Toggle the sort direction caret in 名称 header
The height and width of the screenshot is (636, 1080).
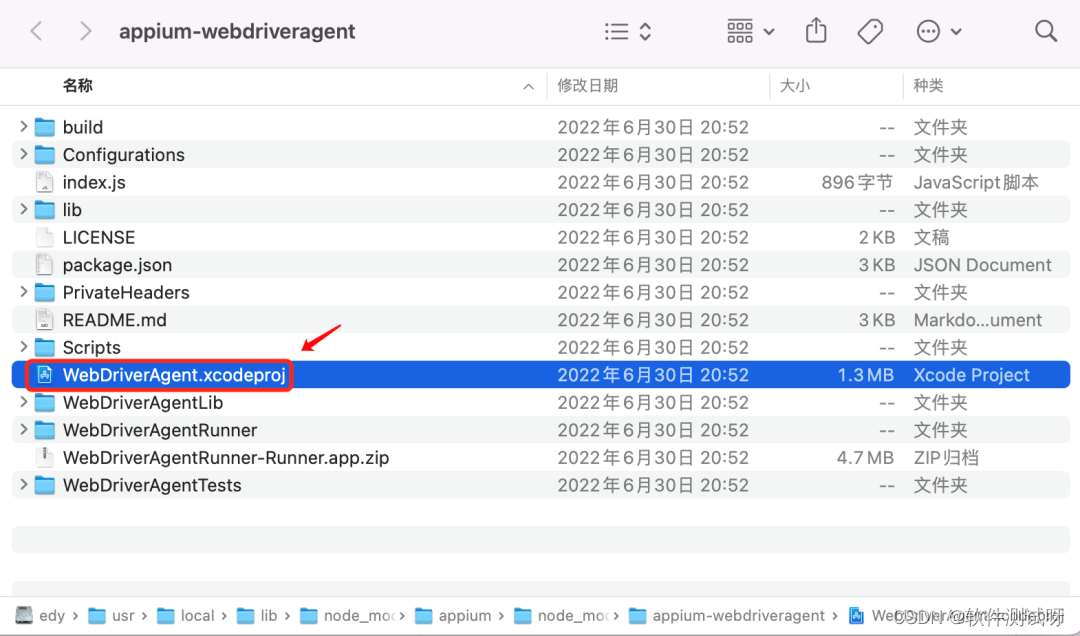click(528, 86)
